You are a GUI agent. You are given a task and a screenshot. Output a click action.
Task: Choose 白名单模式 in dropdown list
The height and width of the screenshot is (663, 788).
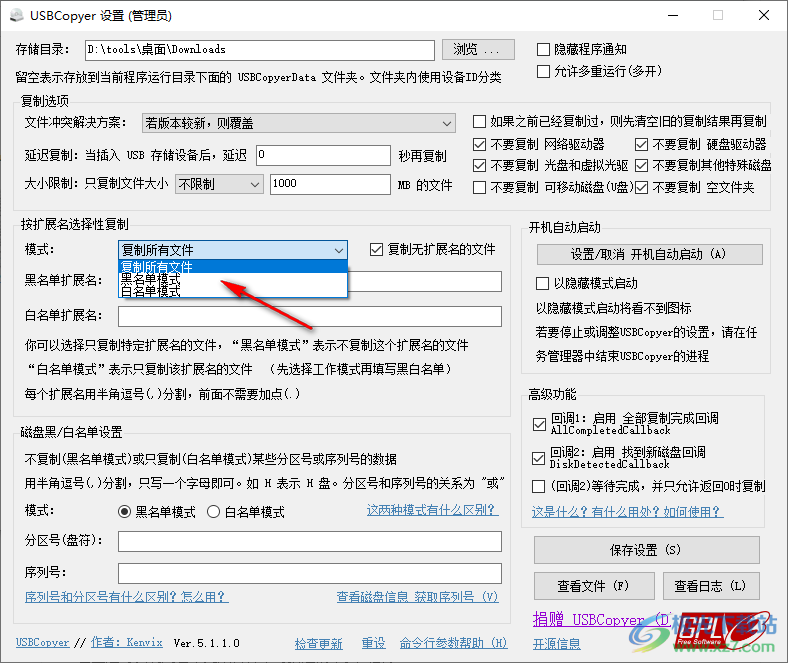click(233, 291)
